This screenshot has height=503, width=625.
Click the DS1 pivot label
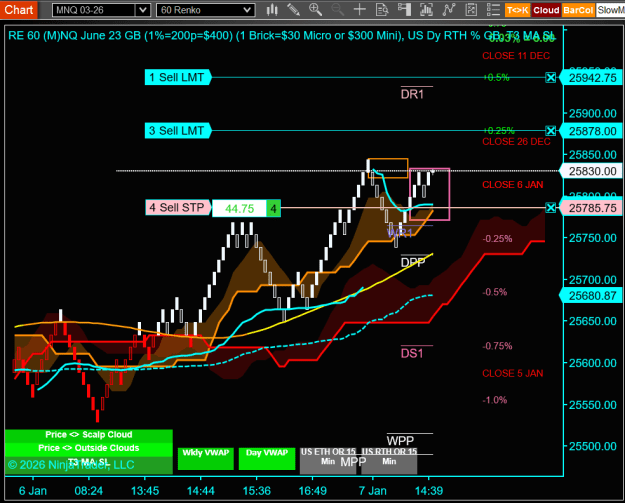[x=412, y=354]
